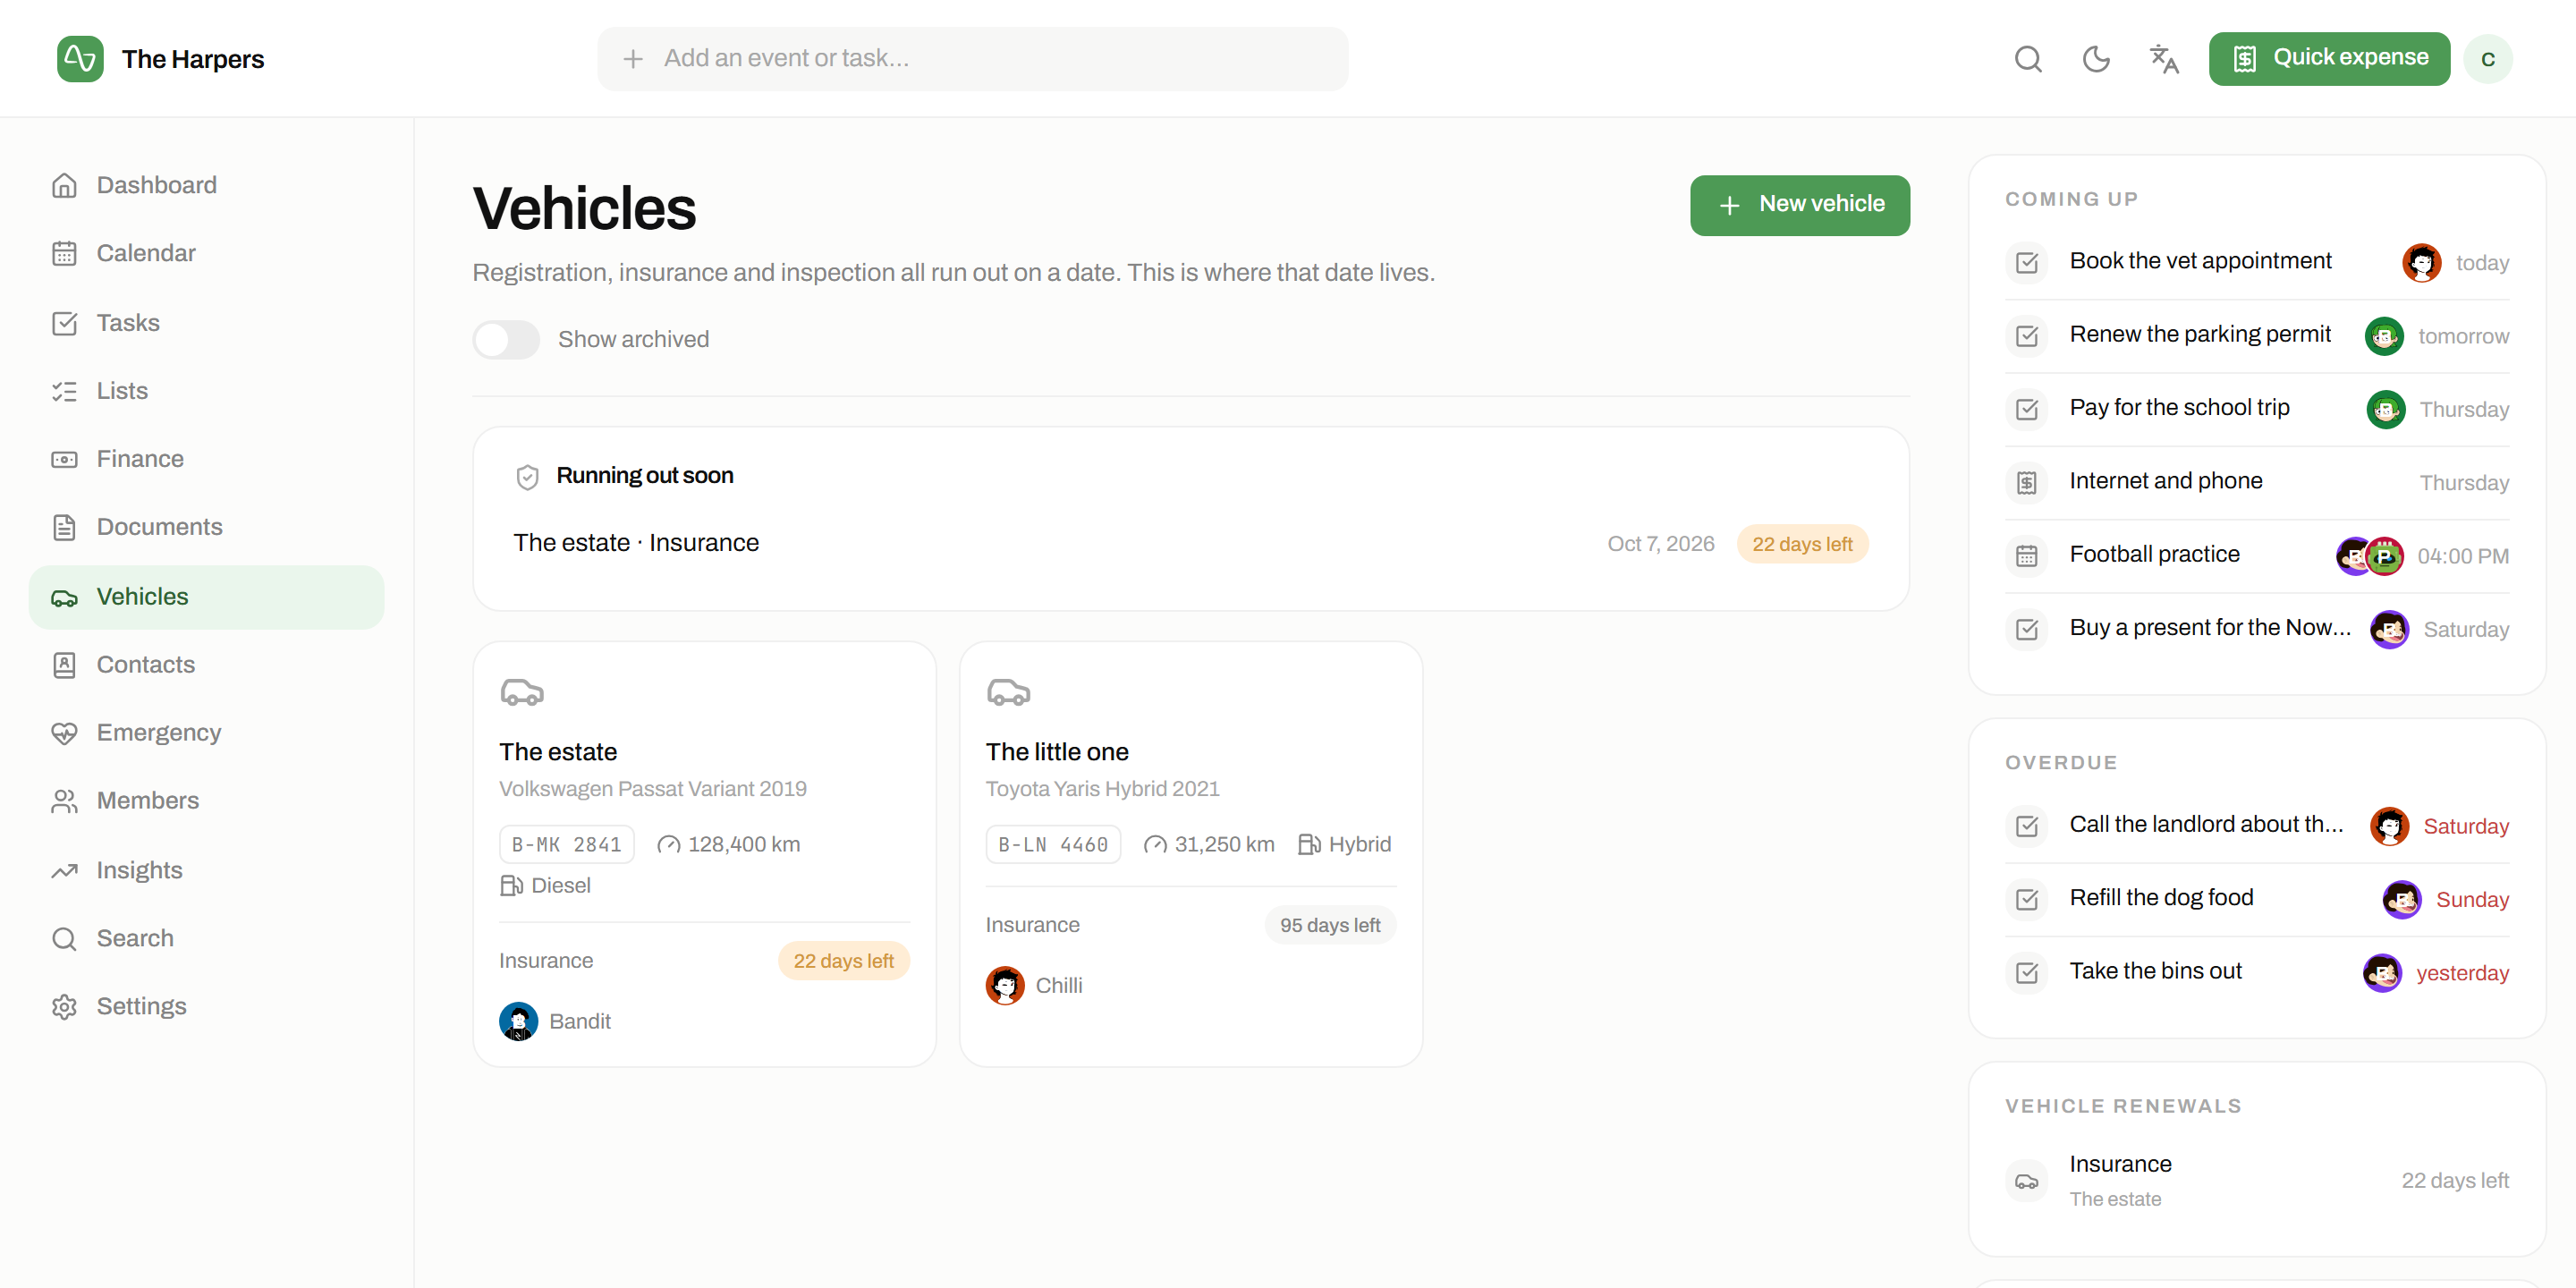Open the user avatar 'C' menu
This screenshot has height=1288, width=2576.
pos(2487,59)
